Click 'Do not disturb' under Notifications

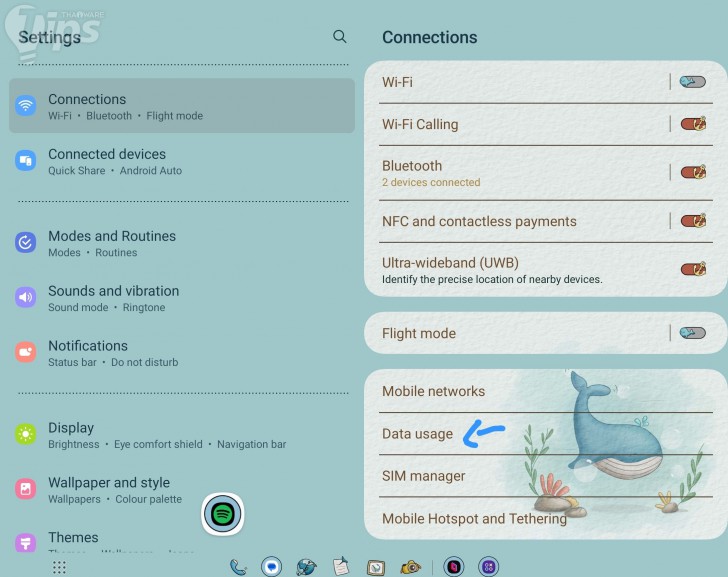click(x=144, y=362)
